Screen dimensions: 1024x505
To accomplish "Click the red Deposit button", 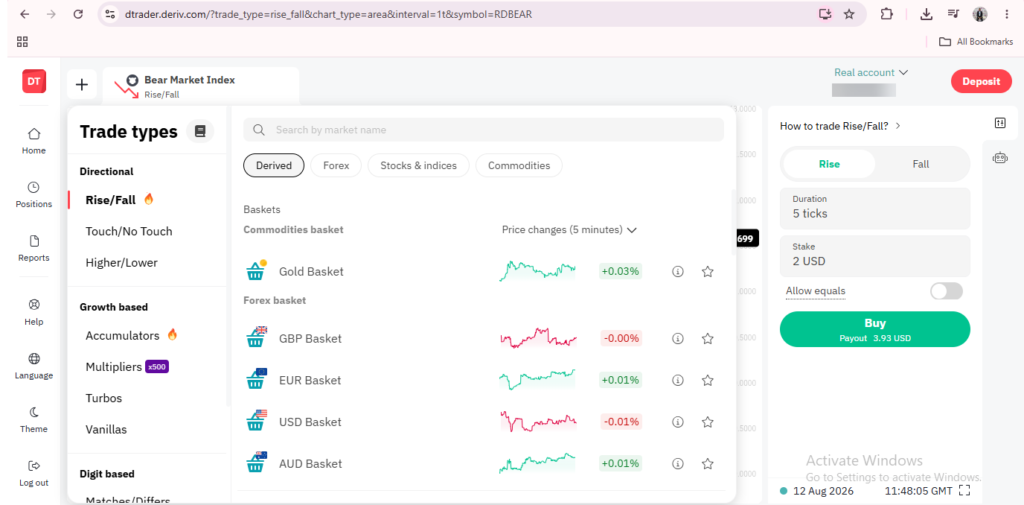I will coord(981,82).
